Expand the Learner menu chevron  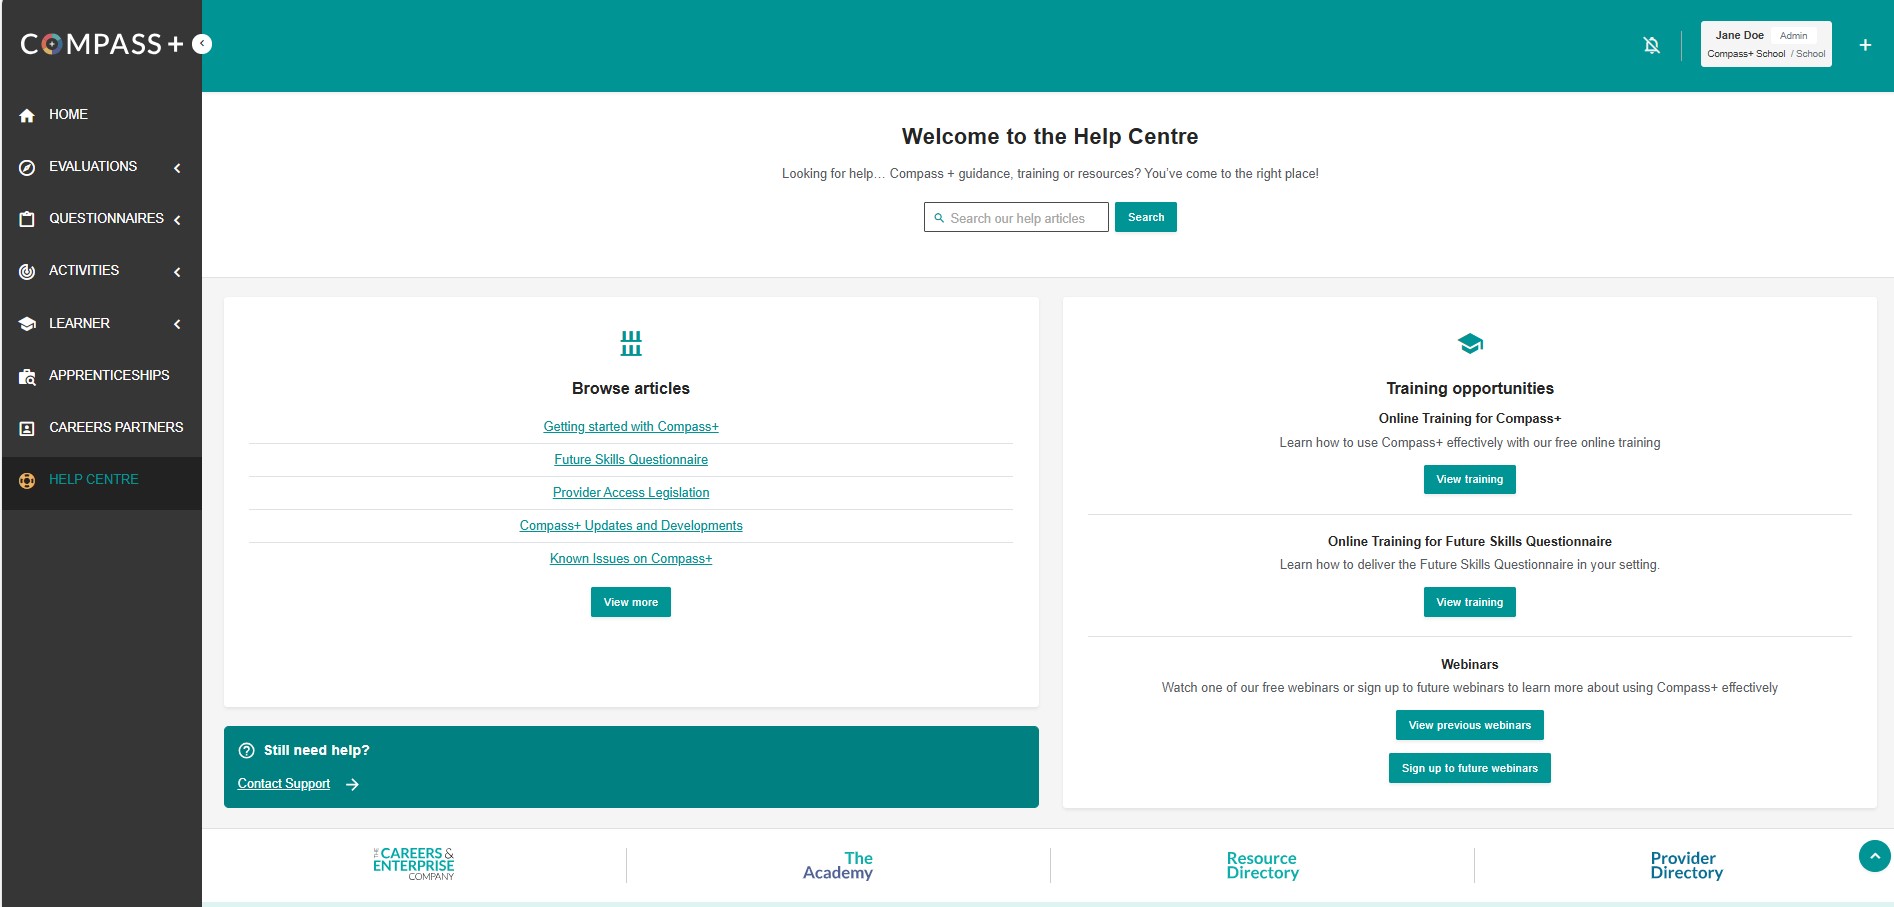[x=177, y=323]
